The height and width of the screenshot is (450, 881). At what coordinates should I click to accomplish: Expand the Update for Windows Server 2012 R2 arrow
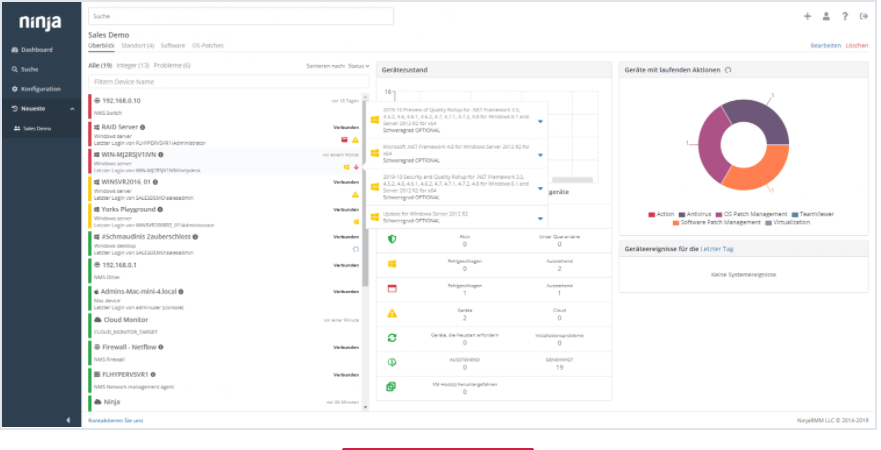click(x=541, y=217)
